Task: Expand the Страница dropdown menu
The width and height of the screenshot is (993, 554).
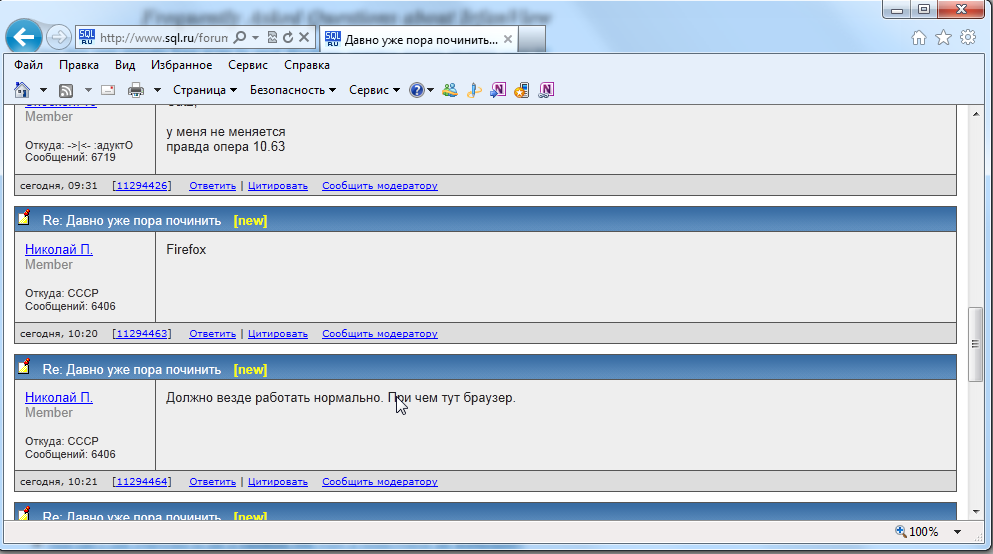Action: [x=205, y=90]
